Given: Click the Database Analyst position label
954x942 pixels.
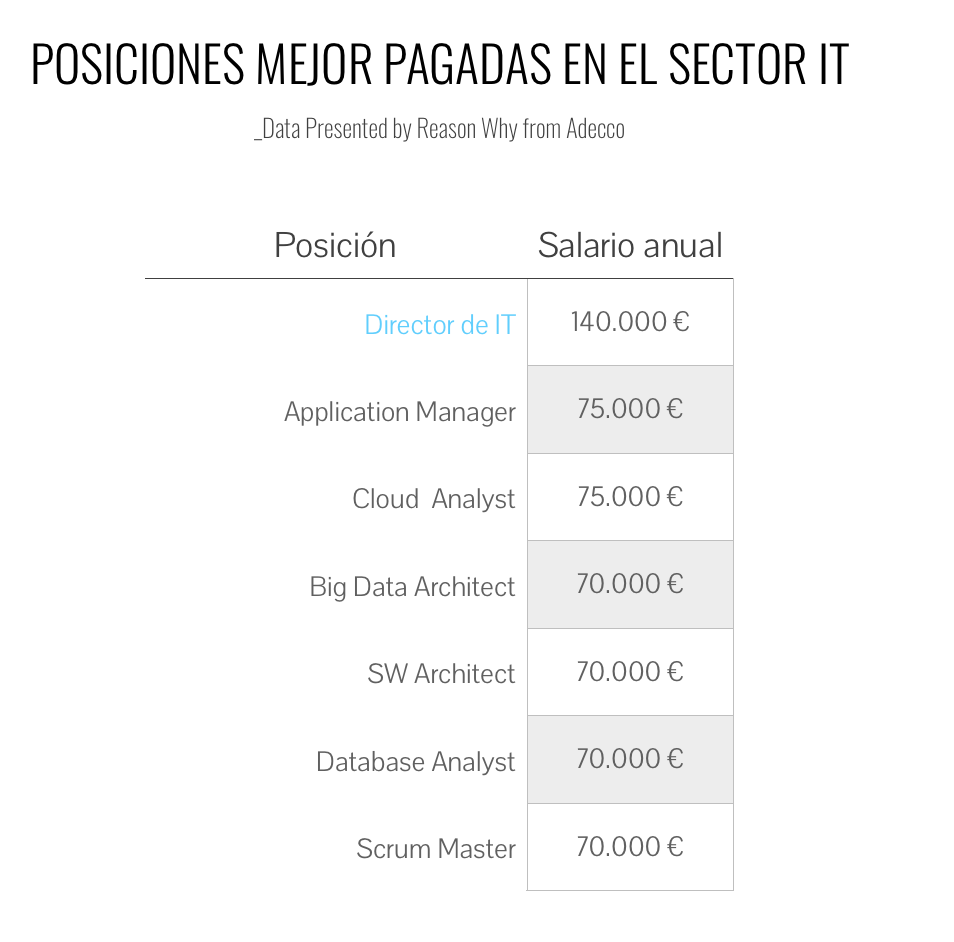Looking at the screenshot, I should pyautogui.click(x=416, y=762).
